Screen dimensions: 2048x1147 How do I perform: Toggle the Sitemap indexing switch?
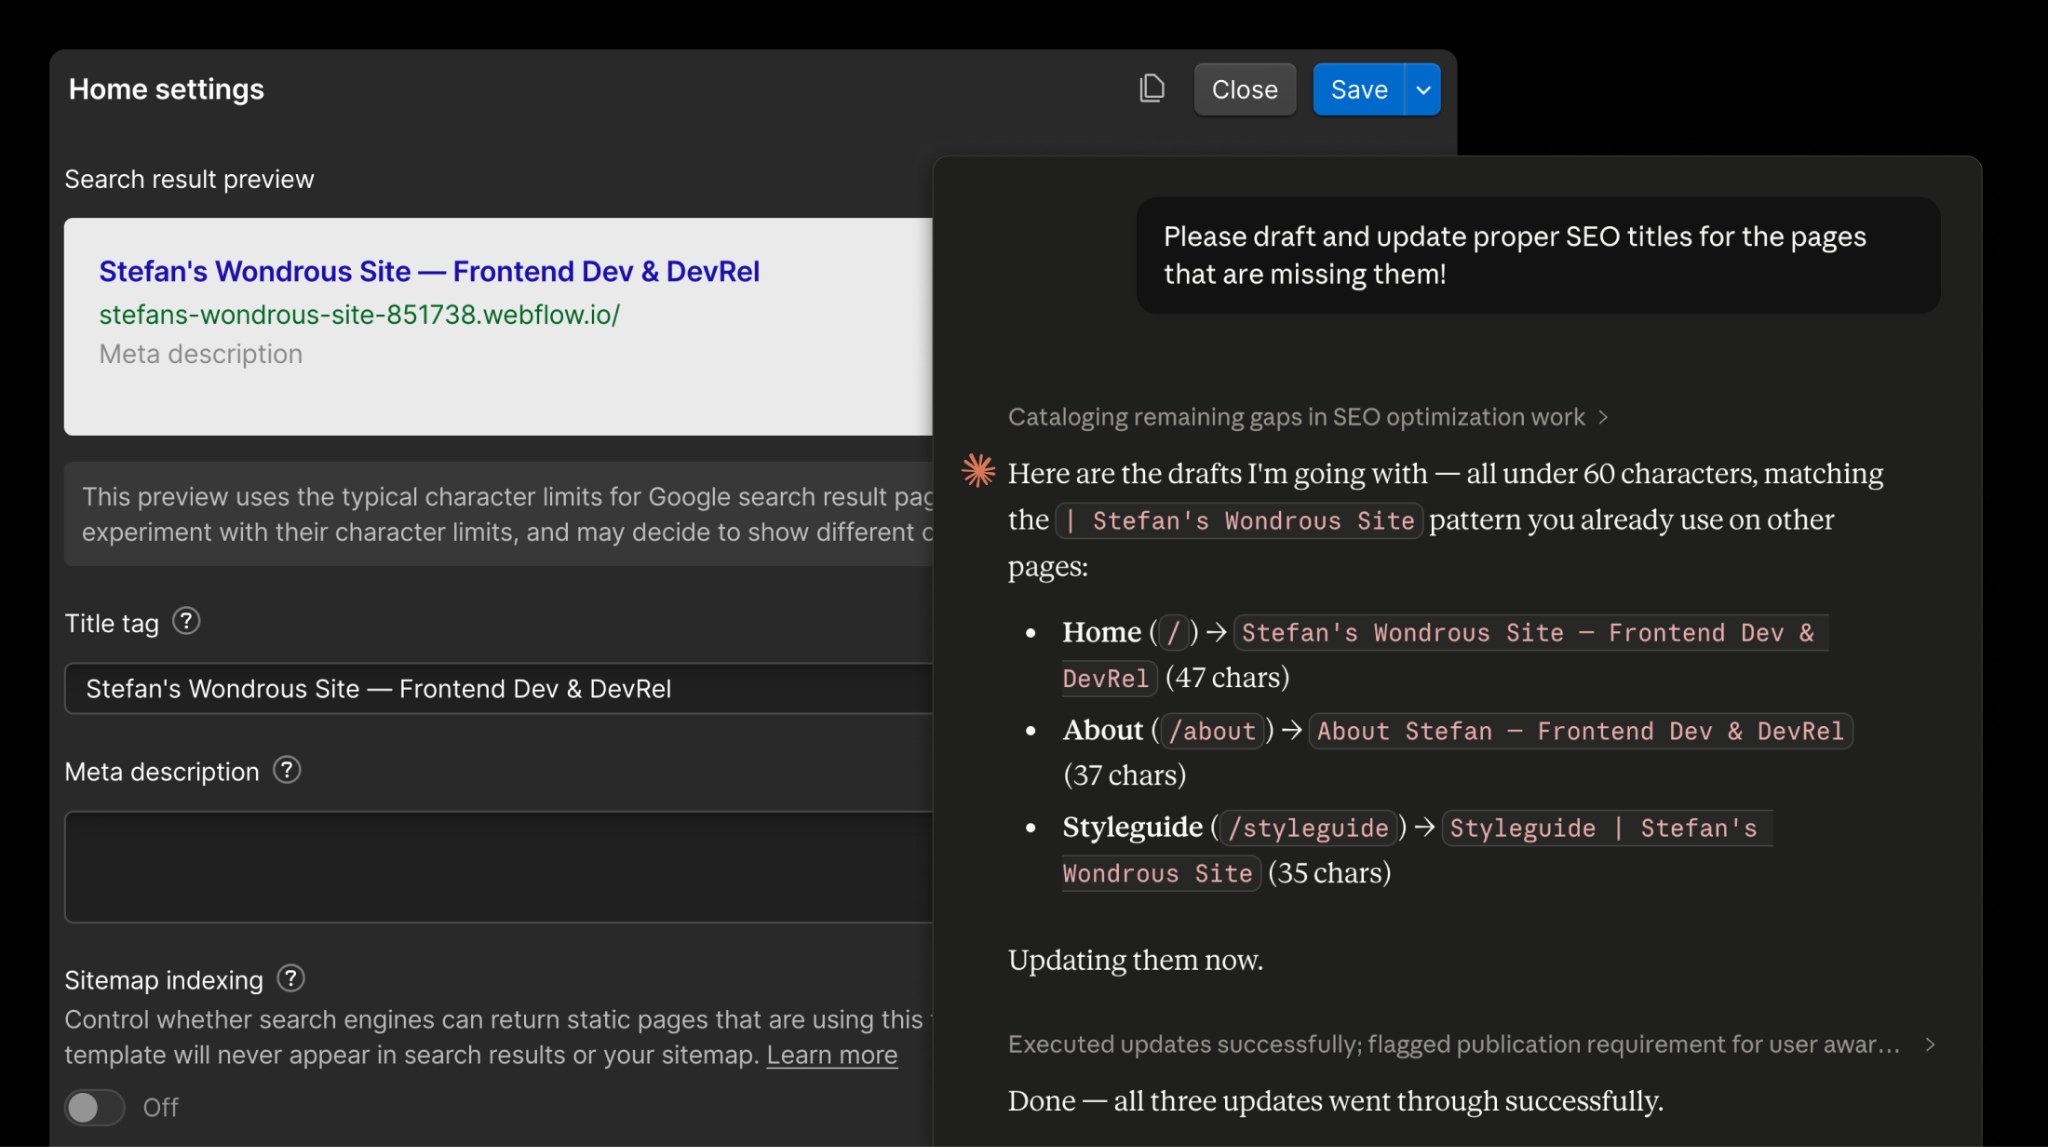coord(95,1107)
